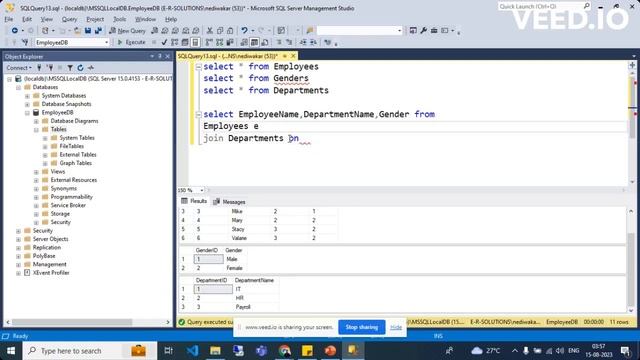Expand System Databases node
The width and height of the screenshot is (640, 360).
coord(27,96)
